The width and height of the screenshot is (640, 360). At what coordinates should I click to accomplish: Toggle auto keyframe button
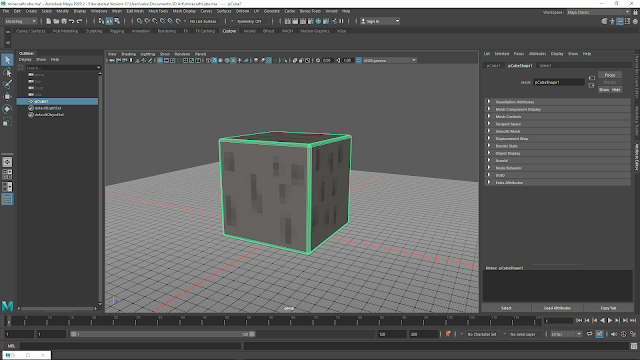tap(448, 334)
